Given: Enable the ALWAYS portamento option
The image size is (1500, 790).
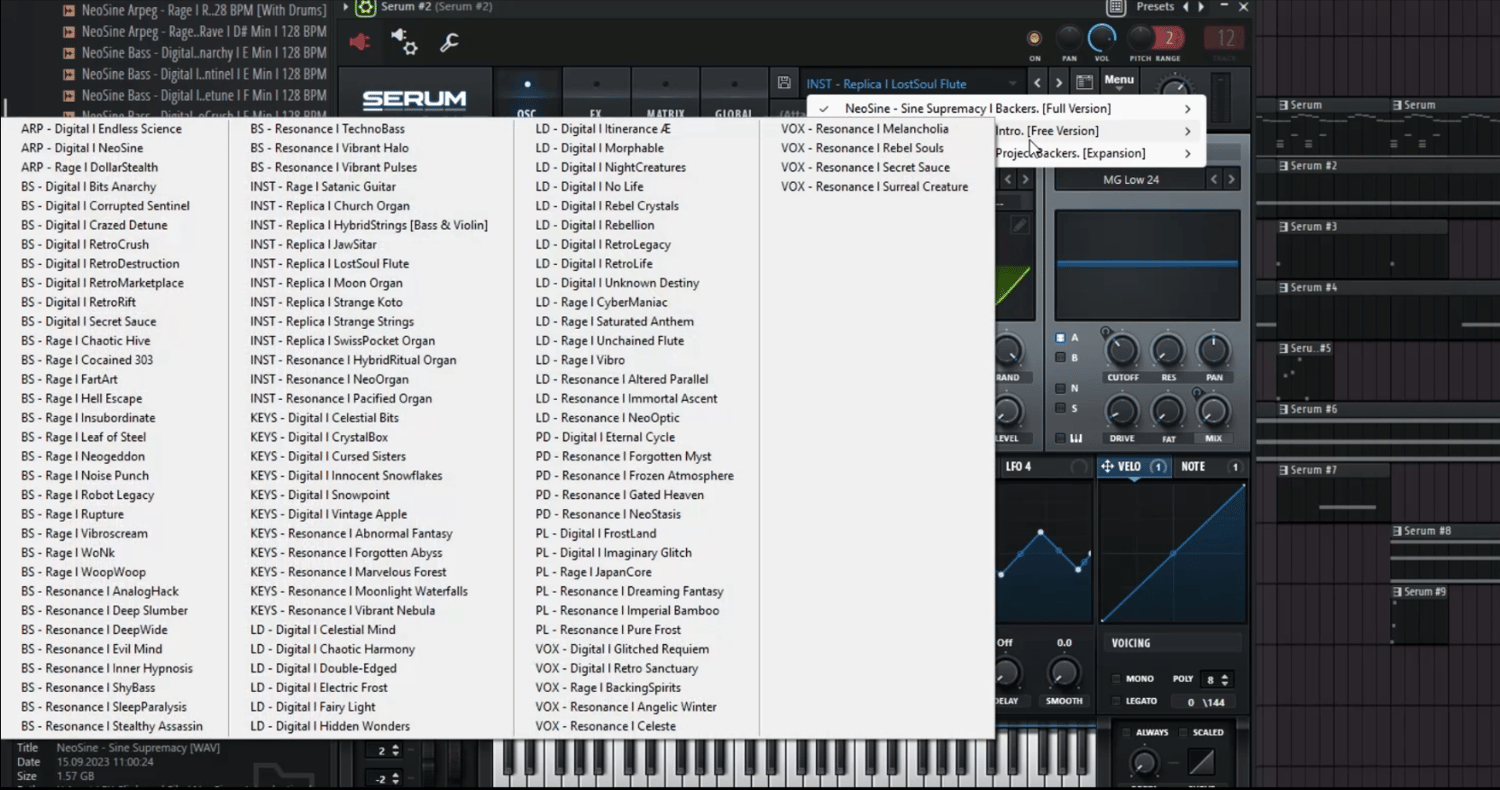Looking at the screenshot, I should click(1127, 733).
